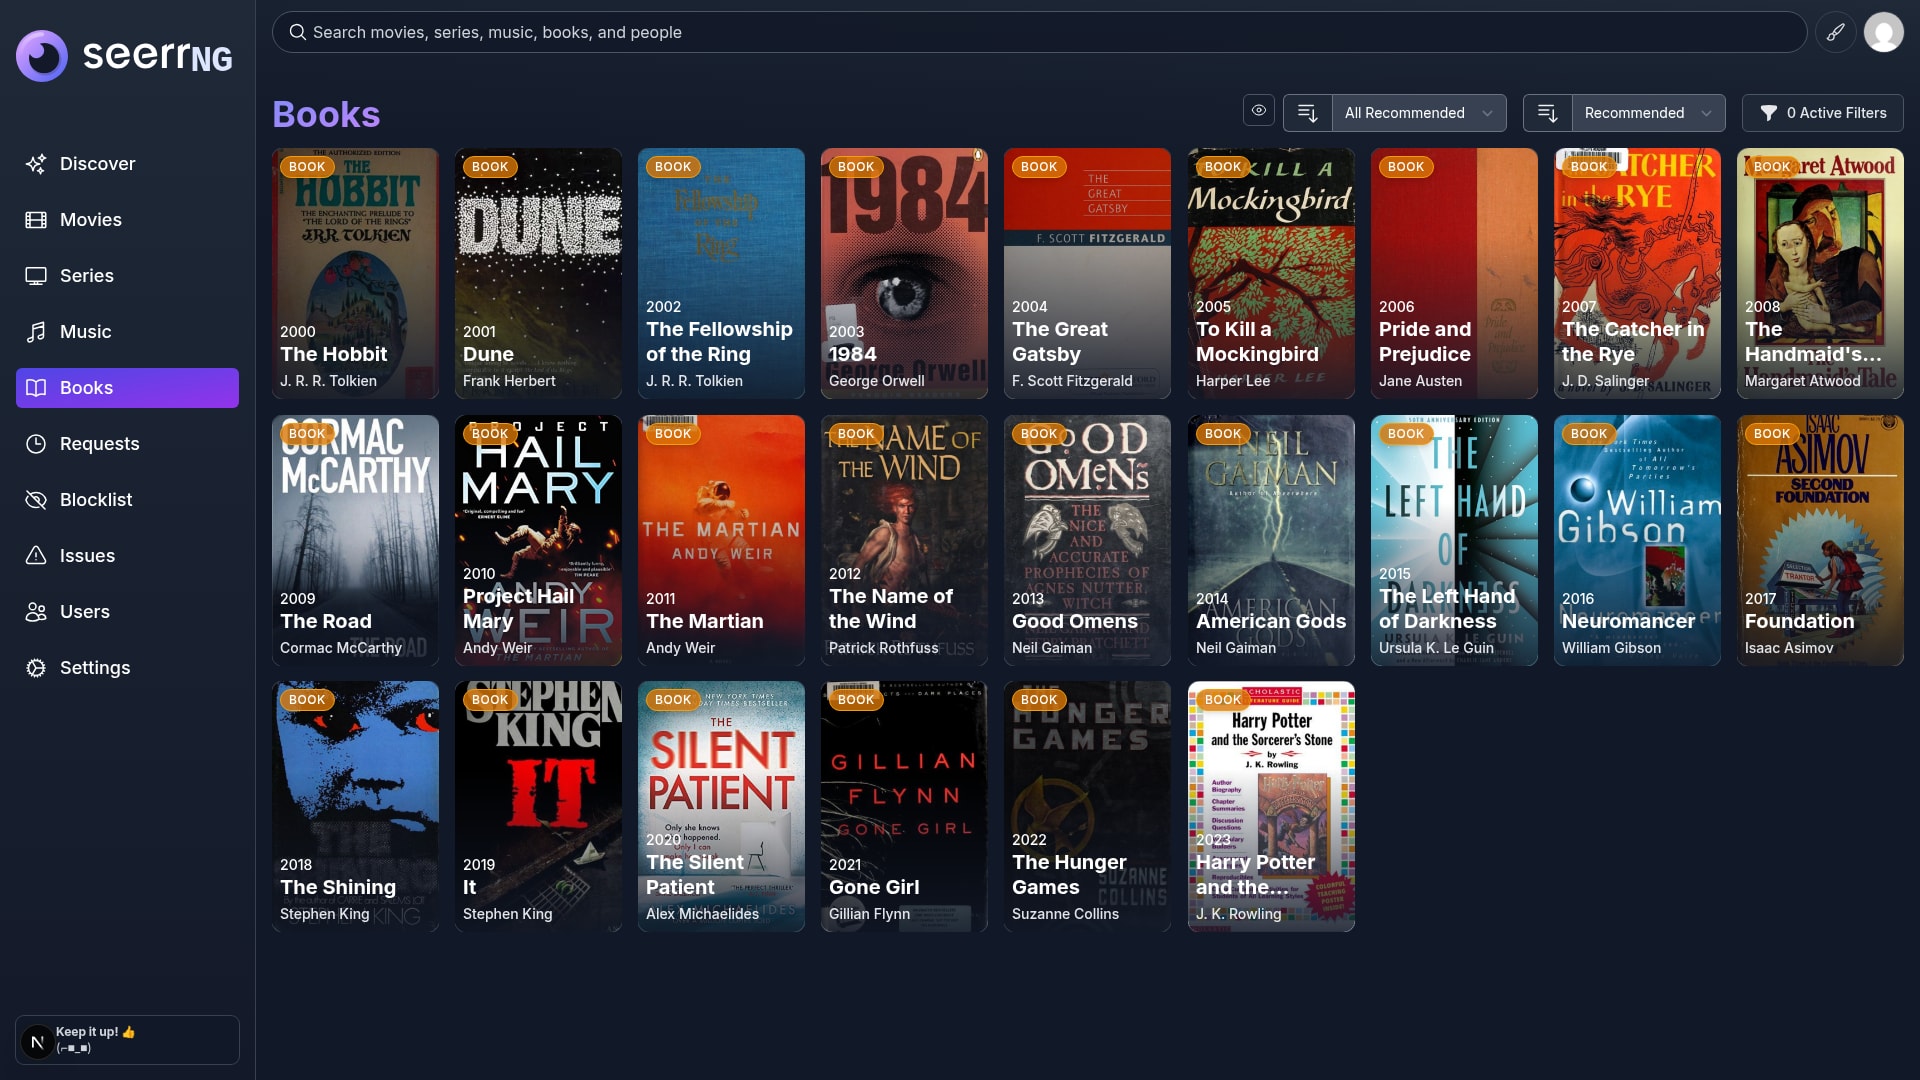
Task: Click the Series monitor icon
Action: click(36, 276)
